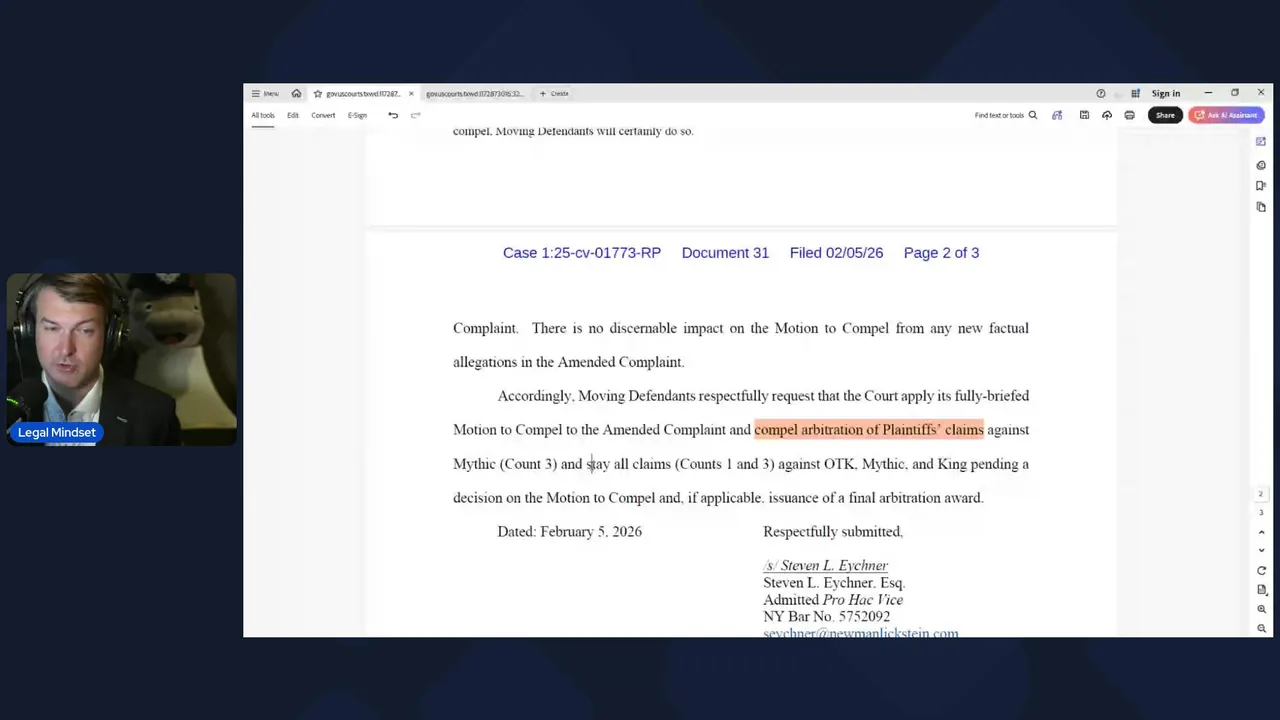Open the bookmarks panel in right sidebar
This screenshot has height=720, width=1280.
pyautogui.click(x=1261, y=186)
